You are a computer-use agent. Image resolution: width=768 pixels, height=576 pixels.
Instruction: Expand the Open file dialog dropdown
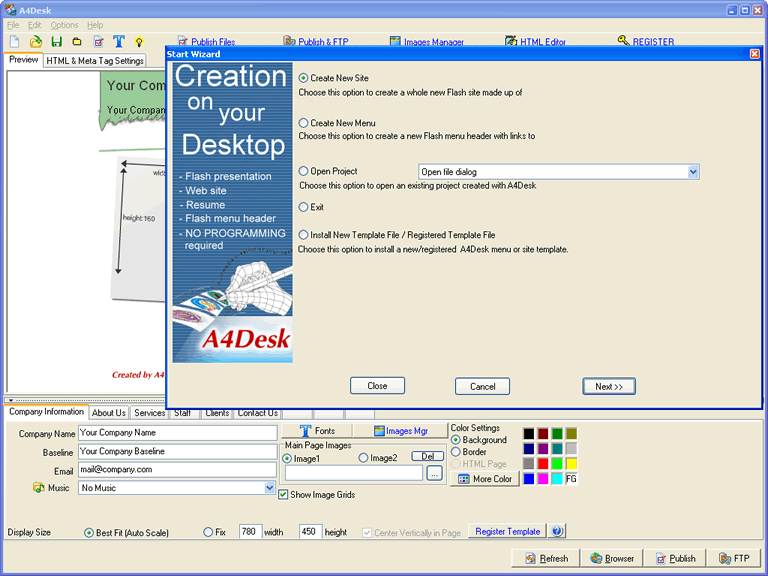click(x=693, y=172)
